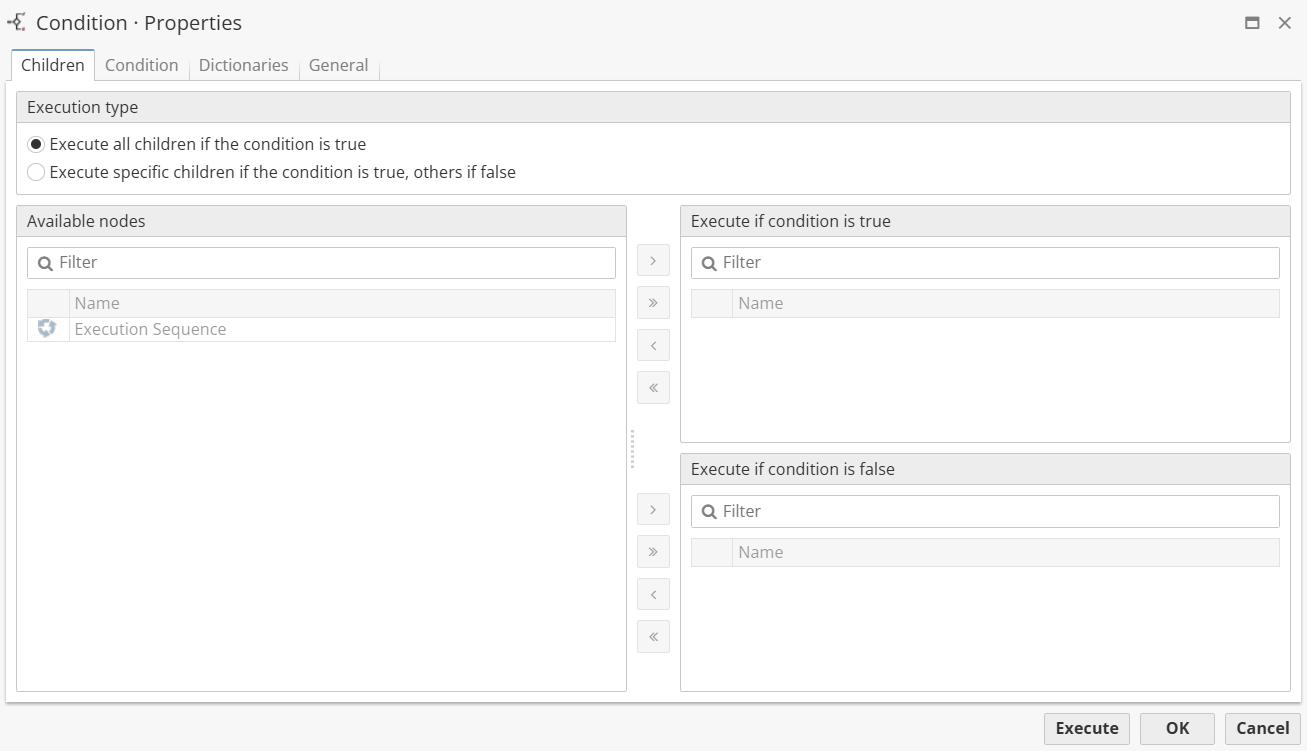Click the move-all-right chevrons for the true list

653,302
